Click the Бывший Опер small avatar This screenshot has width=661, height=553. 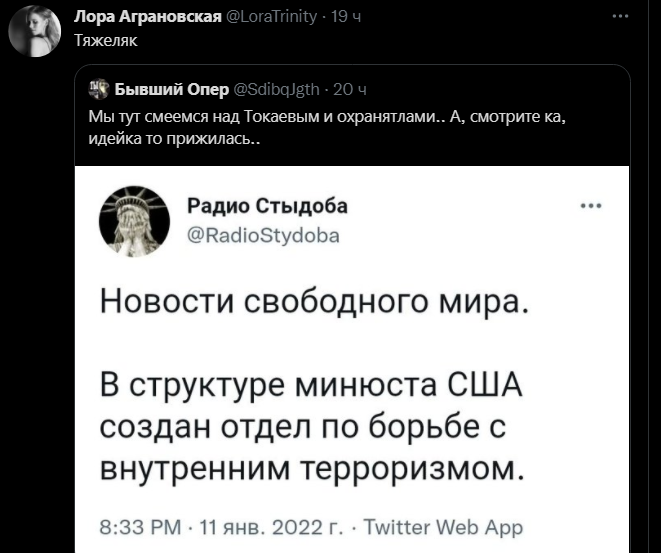pyautogui.click(x=99, y=89)
